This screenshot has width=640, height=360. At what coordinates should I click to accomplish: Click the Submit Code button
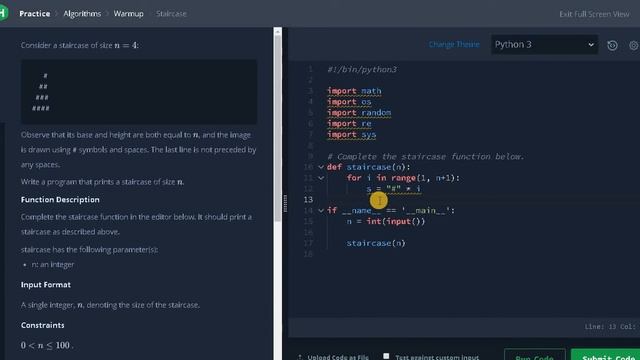point(605,354)
